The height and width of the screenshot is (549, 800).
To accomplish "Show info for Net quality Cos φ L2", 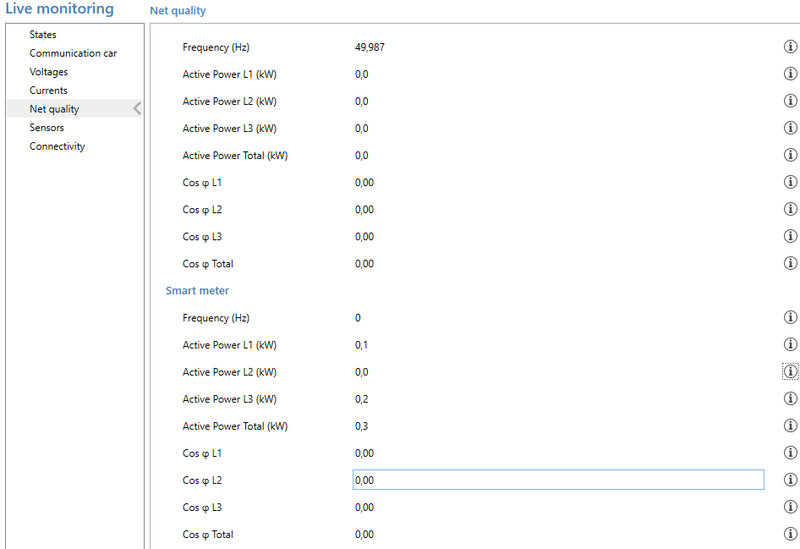I will (x=790, y=209).
